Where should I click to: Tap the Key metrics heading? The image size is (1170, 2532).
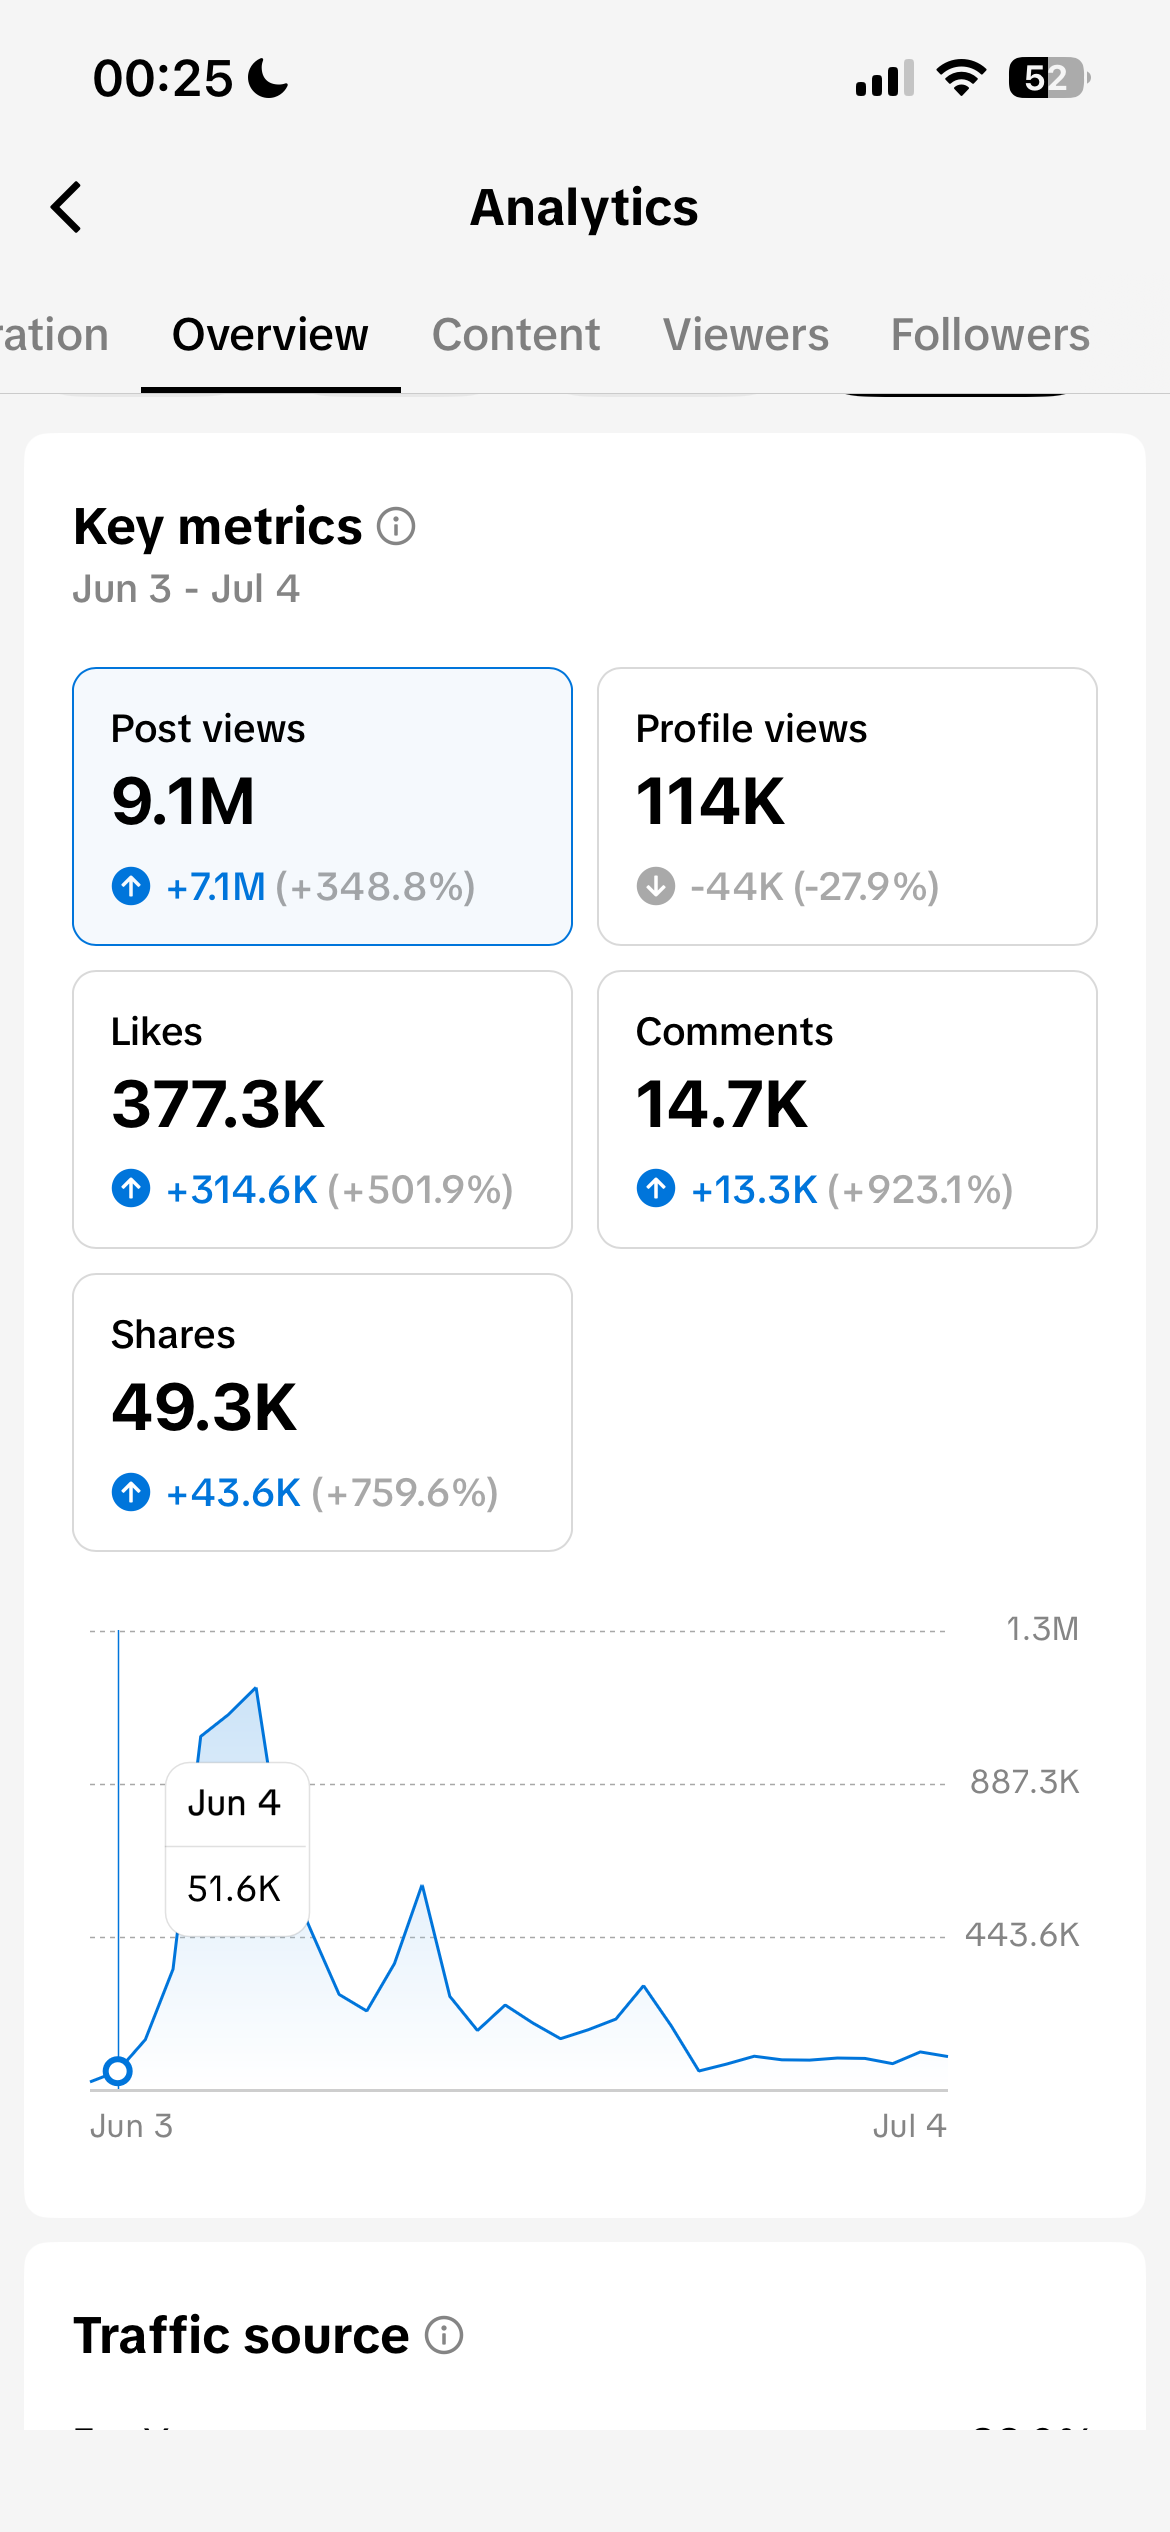click(218, 527)
